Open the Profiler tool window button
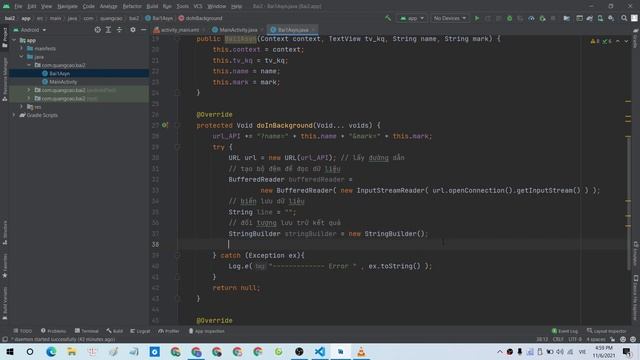This screenshot has height=360, width=640. [x=169, y=331]
